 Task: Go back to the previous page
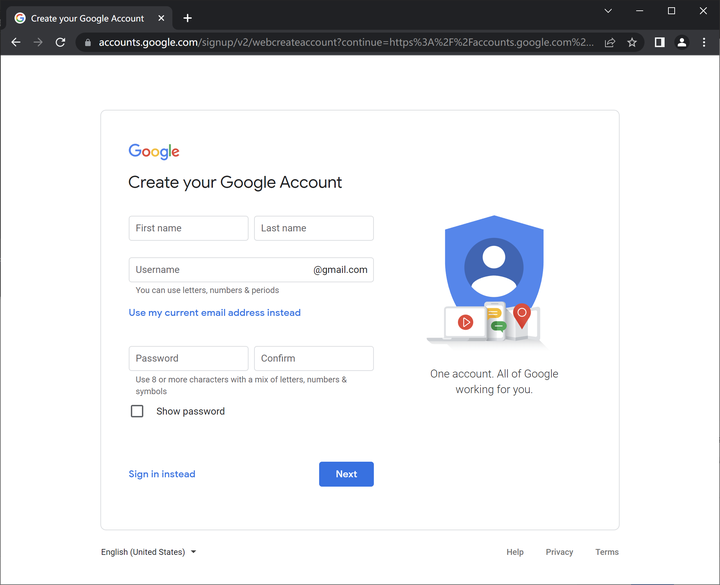(16, 42)
